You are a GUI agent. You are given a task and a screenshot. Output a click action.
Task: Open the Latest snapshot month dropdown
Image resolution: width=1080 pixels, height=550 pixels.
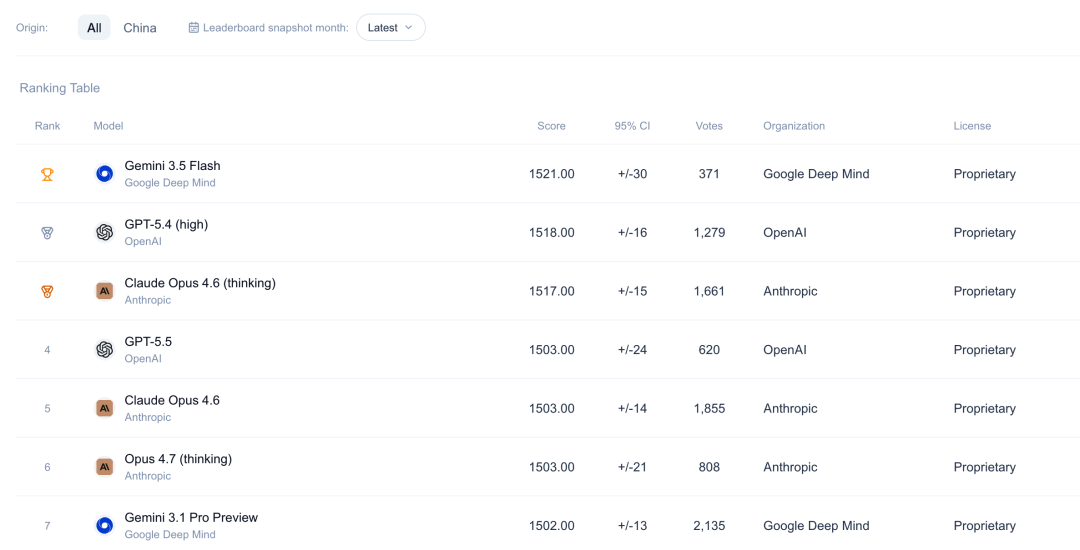[x=391, y=28]
